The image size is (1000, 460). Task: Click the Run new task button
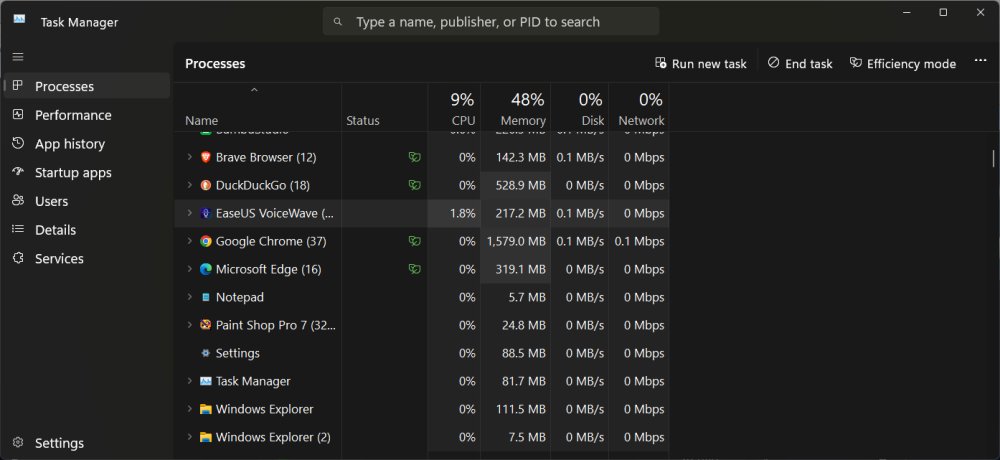(x=700, y=63)
